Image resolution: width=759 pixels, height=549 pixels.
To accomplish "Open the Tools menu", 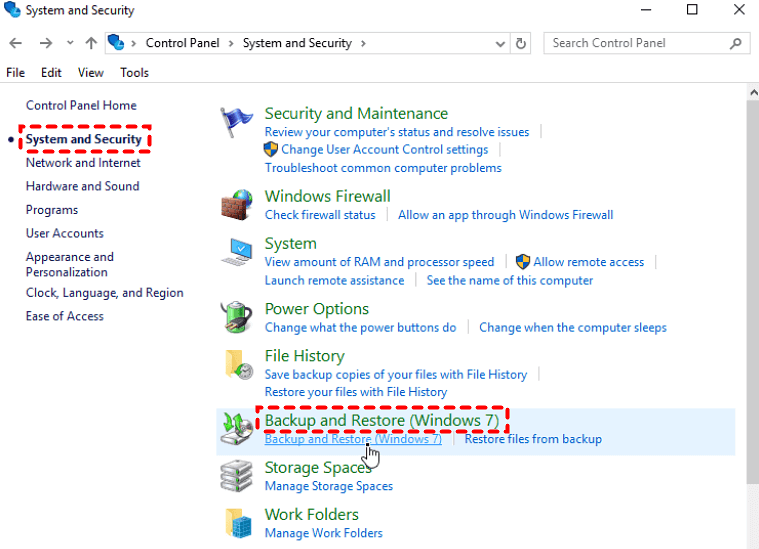I will pyautogui.click(x=134, y=73).
